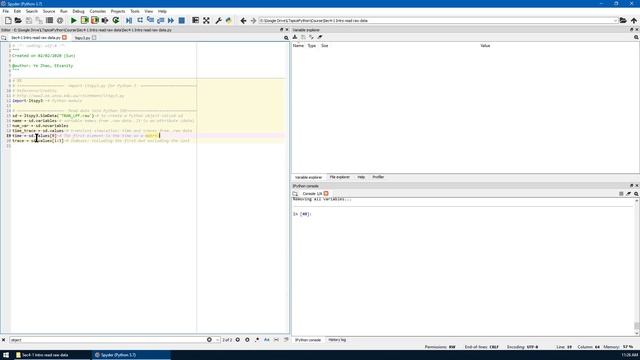
Task: Import data in Variable explorer
Action: coord(295,37)
